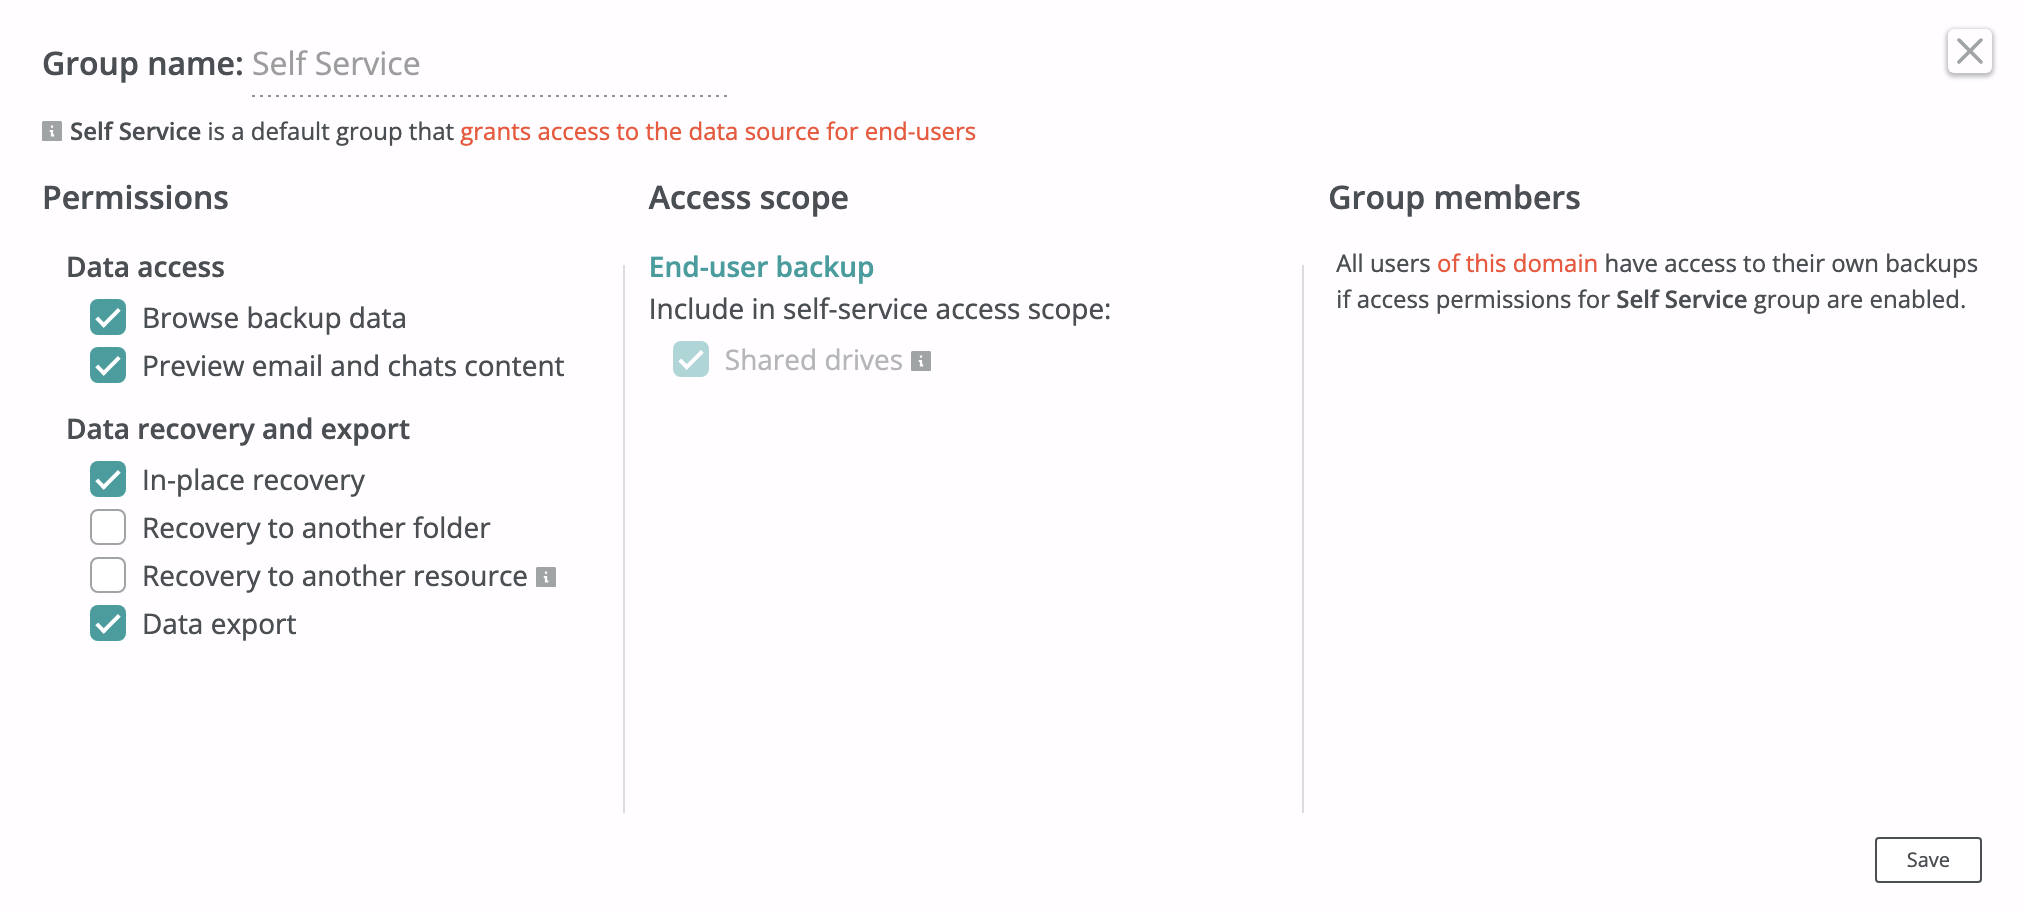Close the Self Service group dialog
The width and height of the screenshot is (2024, 912).
click(1969, 51)
